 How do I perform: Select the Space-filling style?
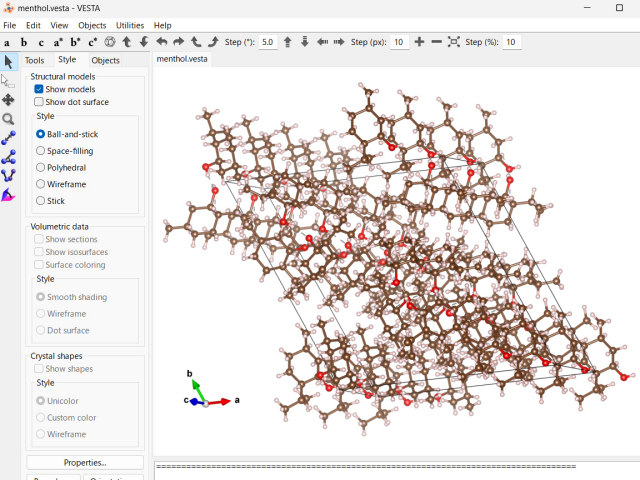point(40,151)
